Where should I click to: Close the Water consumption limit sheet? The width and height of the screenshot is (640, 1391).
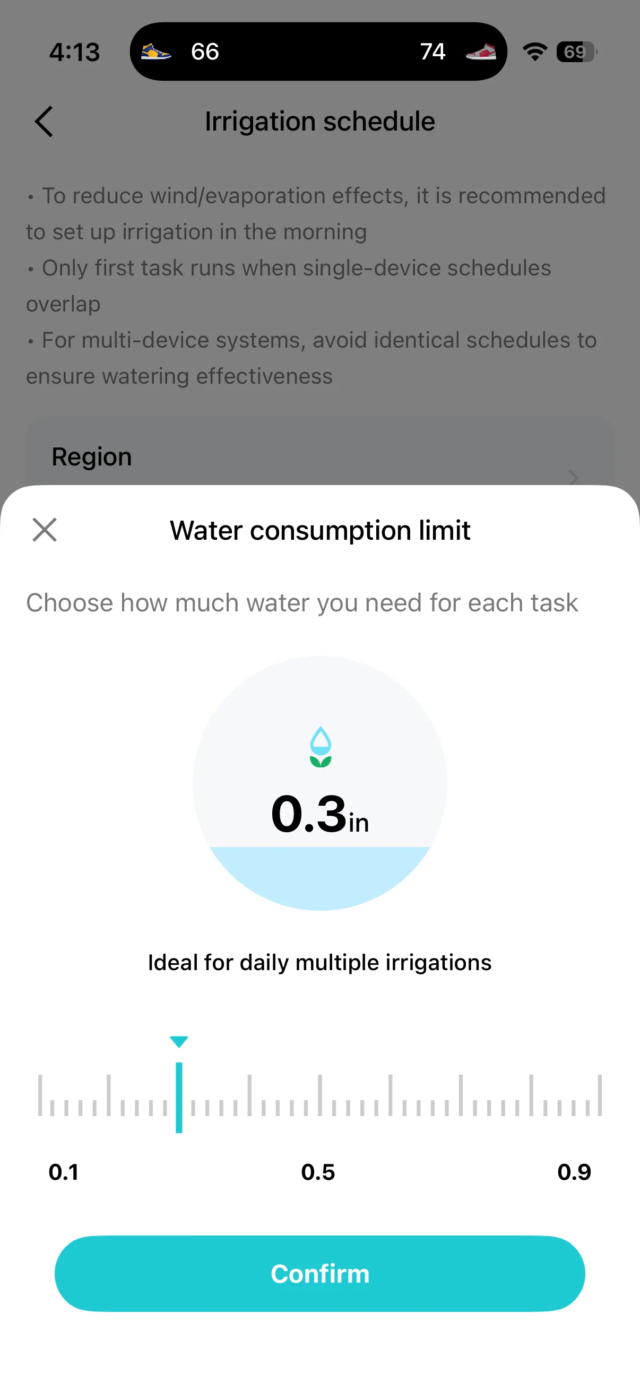(x=44, y=530)
